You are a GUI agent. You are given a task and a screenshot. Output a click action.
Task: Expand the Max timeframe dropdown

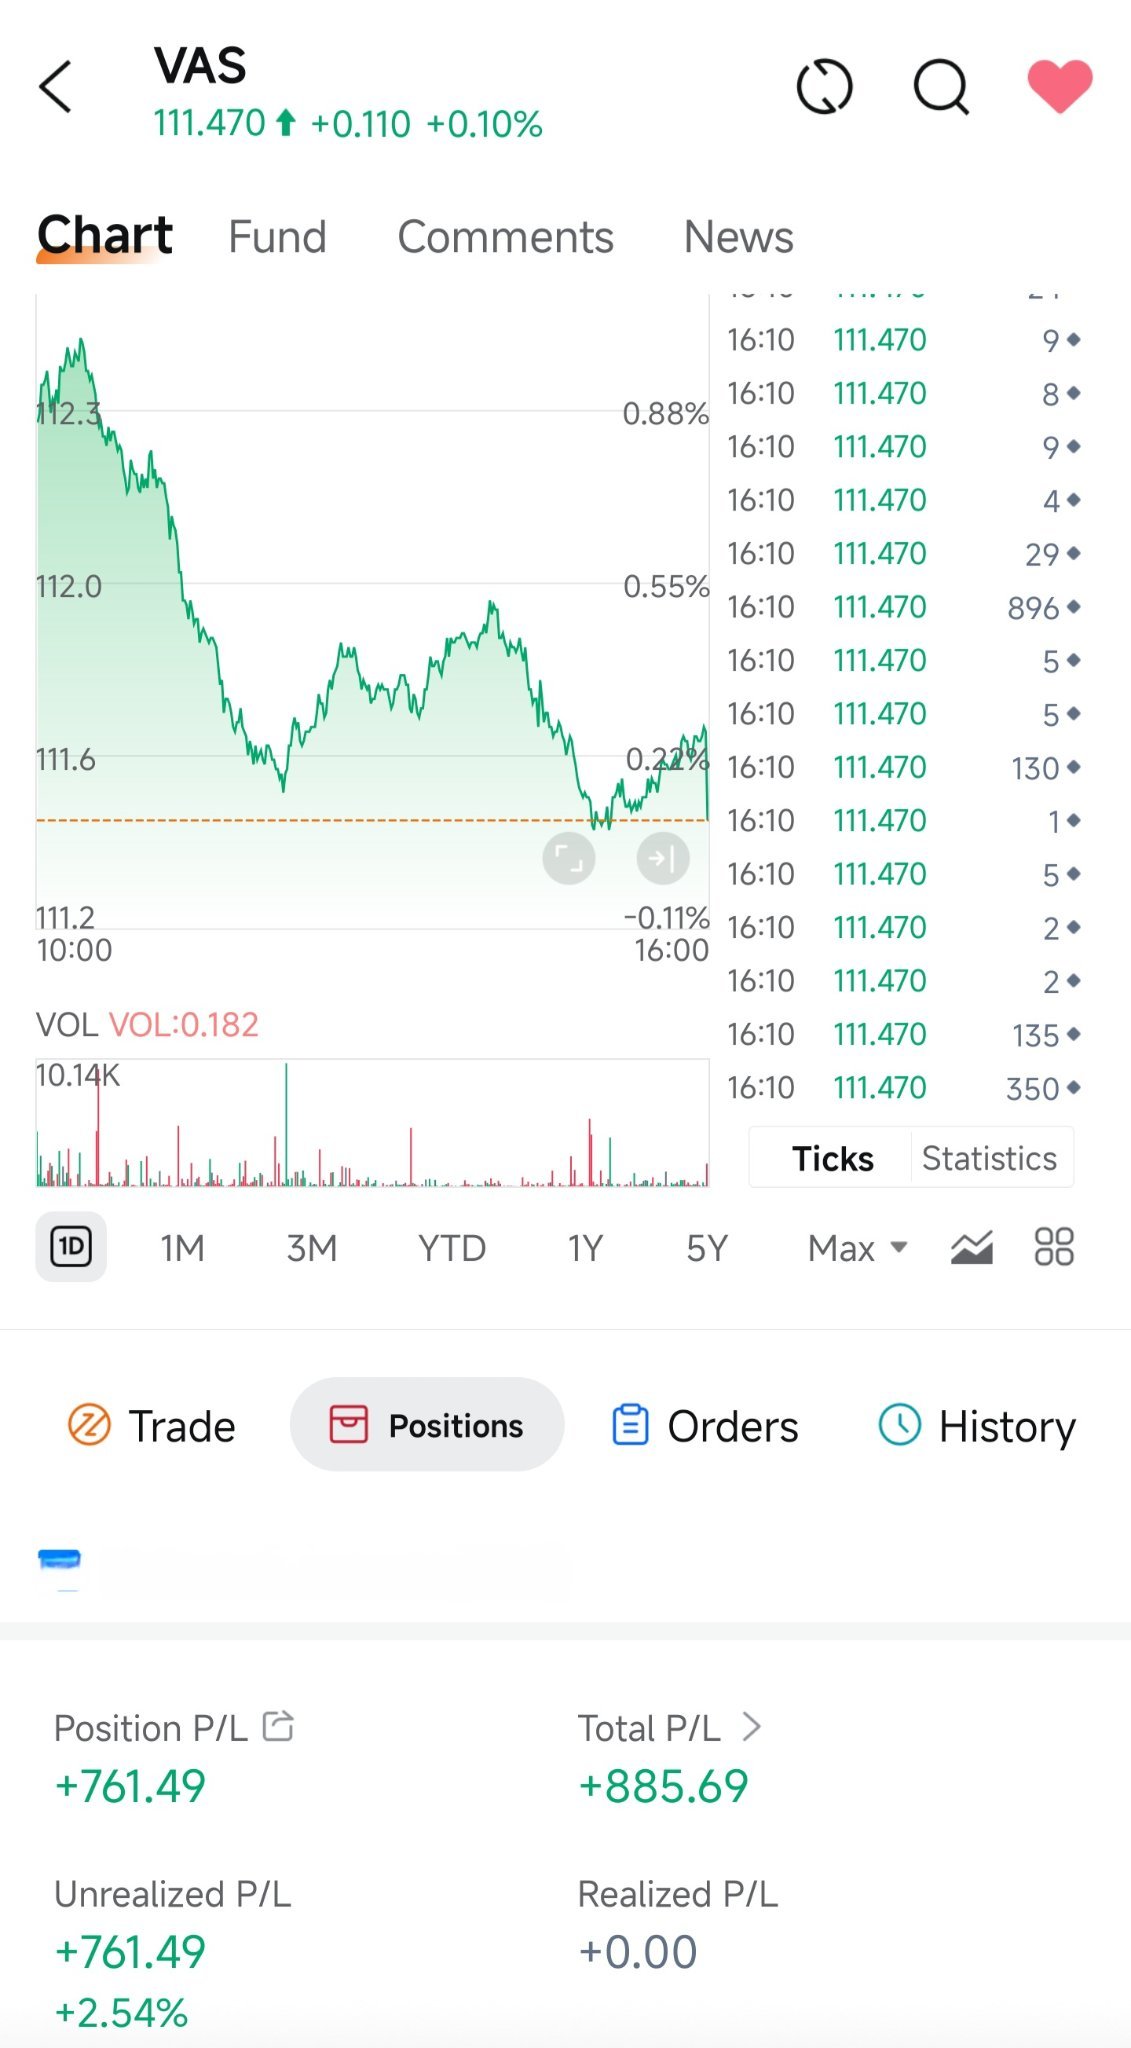point(857,1248)
